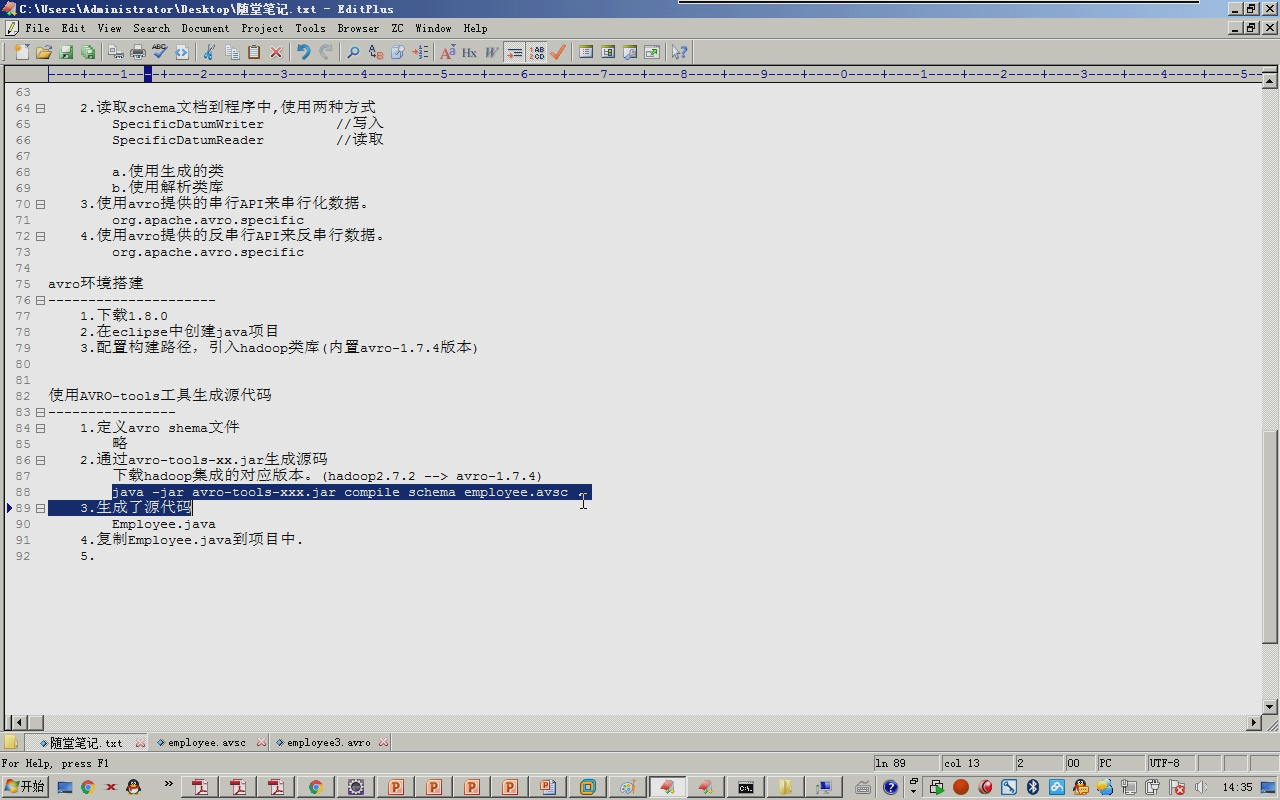Click the Cut scissors icon
Screen dimensions: 1280x800
210,52
